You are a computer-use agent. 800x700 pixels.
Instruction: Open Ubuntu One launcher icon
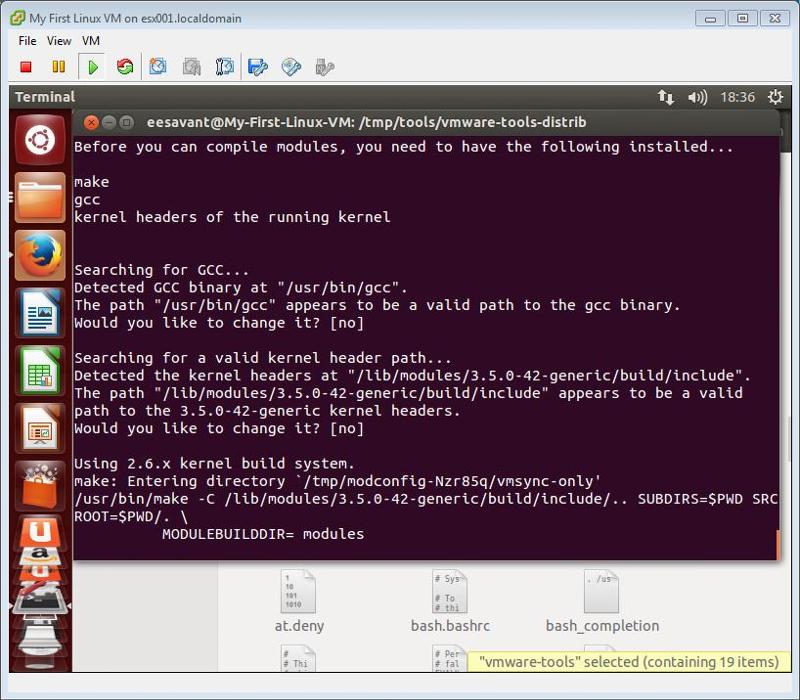pyautogui.click(x=40, y=531)
